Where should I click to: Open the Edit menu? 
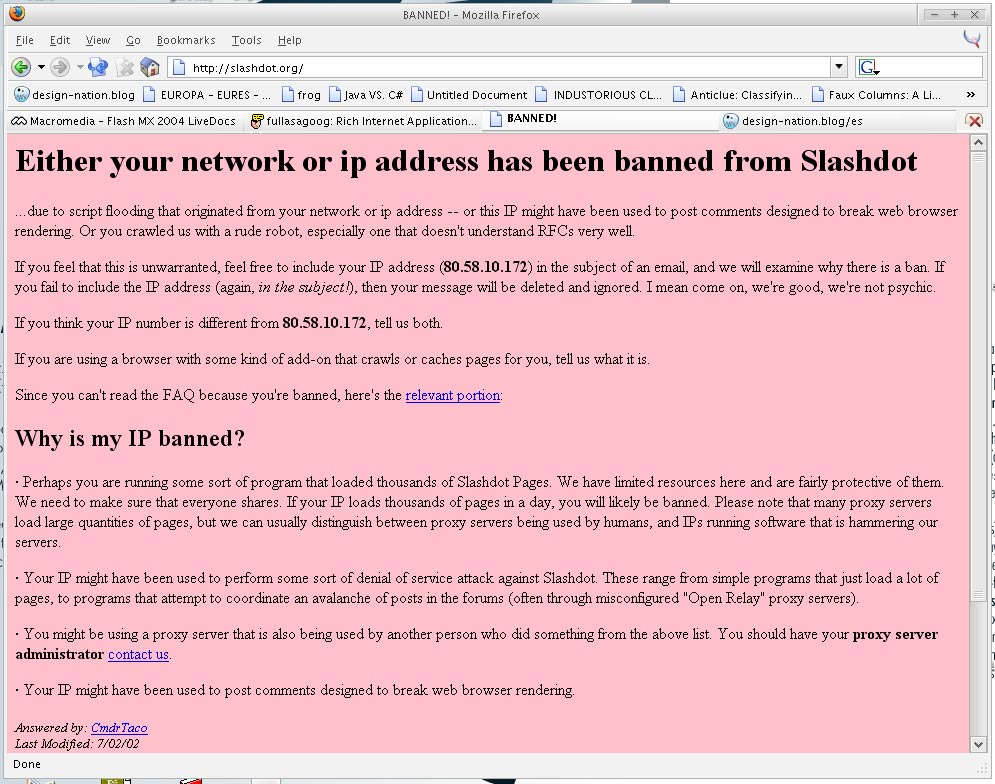(60, 40)
